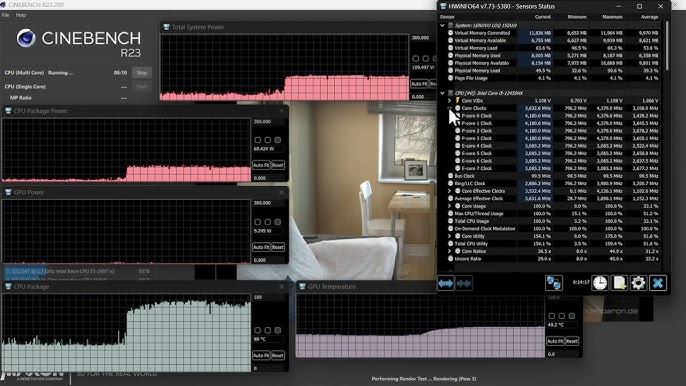Click Reset in CPU Package Power graph
Screen dimensions: 686x386
coord(278,165)
